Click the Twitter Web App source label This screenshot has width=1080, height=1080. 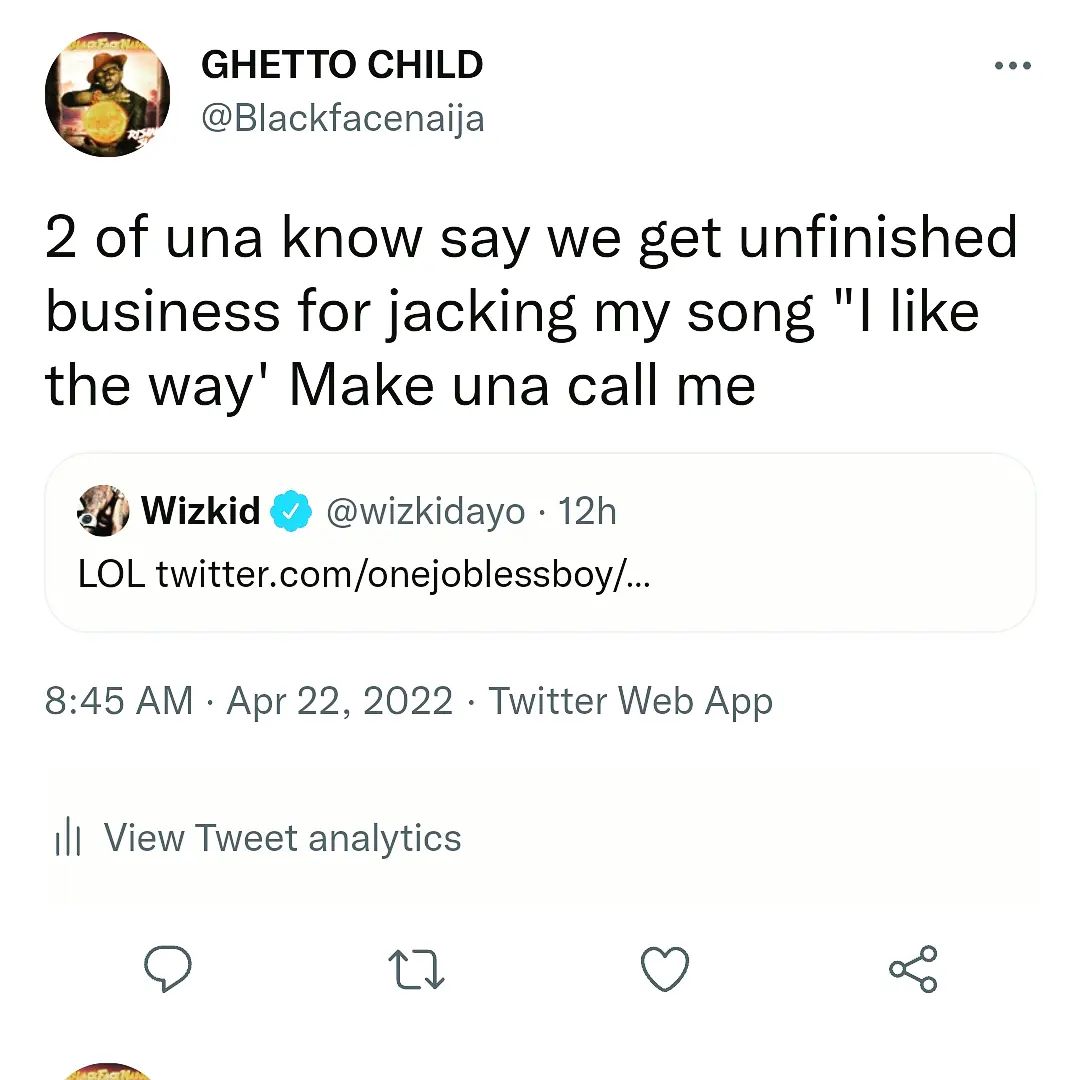630,701
